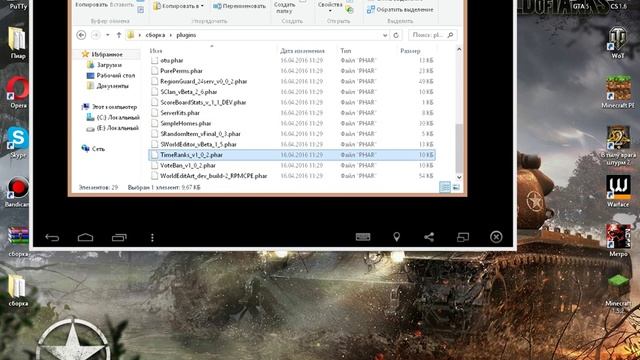The image size is (640, 360).
Task: Click plugins in the address breadcrumb
Action: [186, 35]
